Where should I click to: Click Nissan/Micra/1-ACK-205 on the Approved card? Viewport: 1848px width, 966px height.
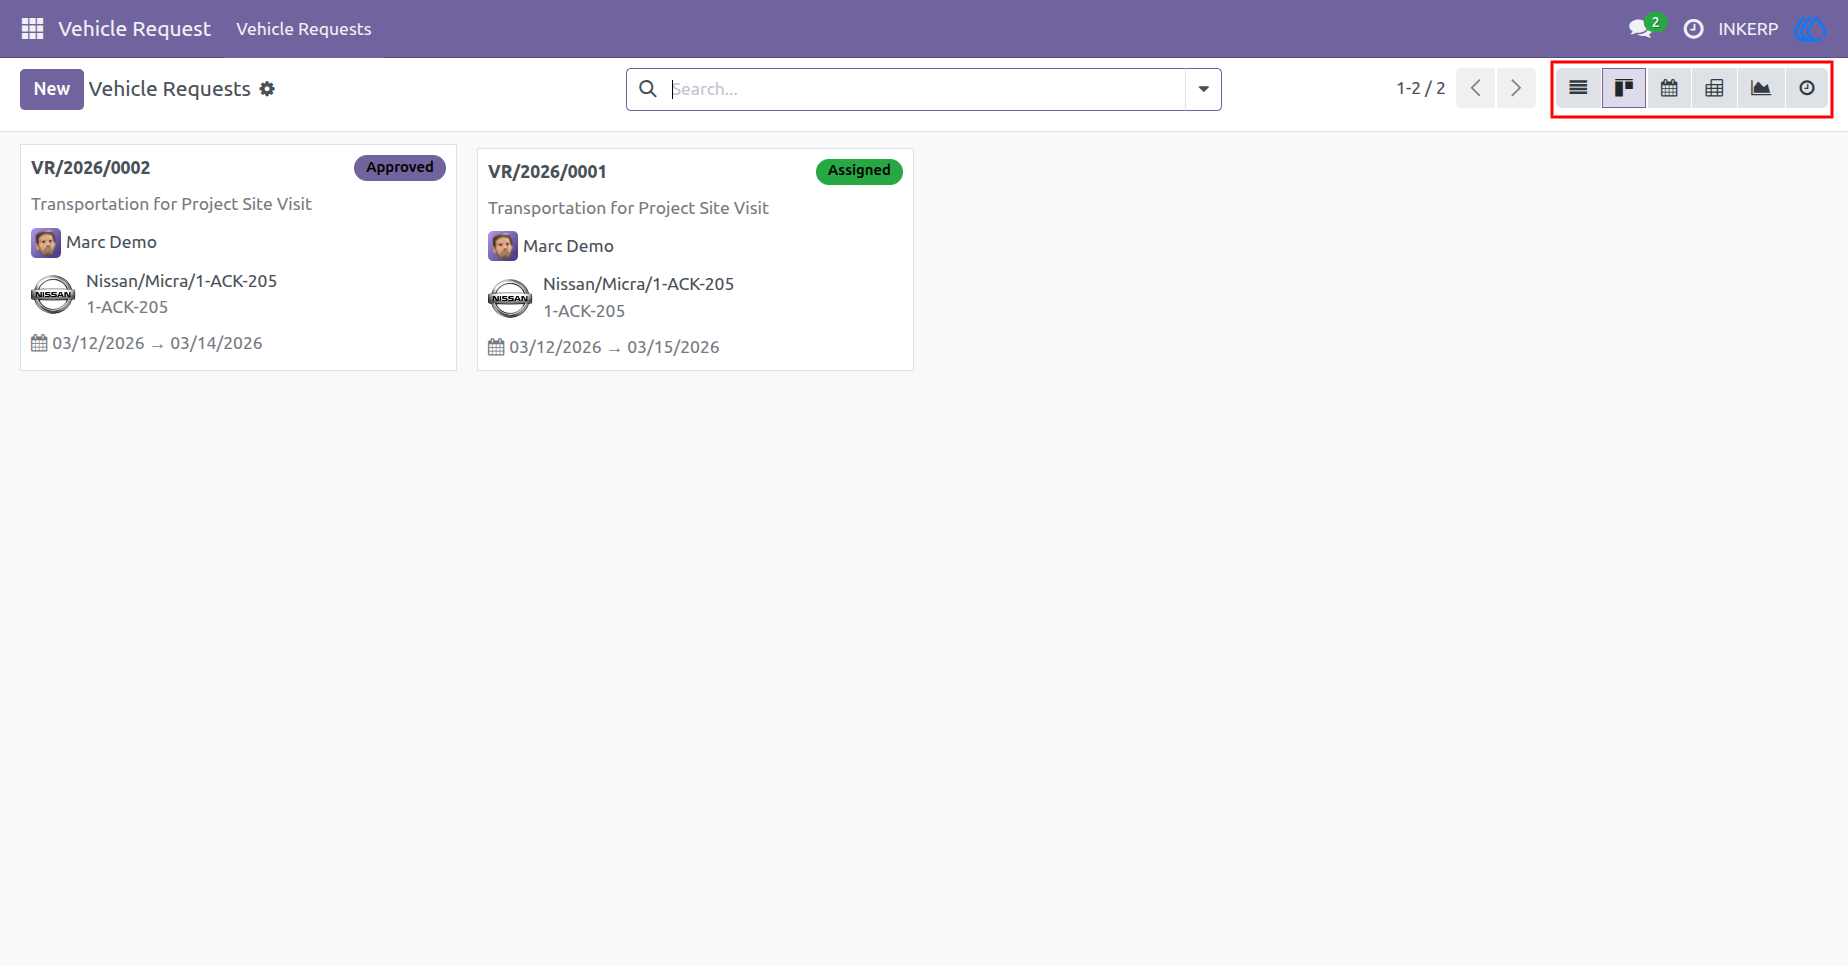click(181, 281)
